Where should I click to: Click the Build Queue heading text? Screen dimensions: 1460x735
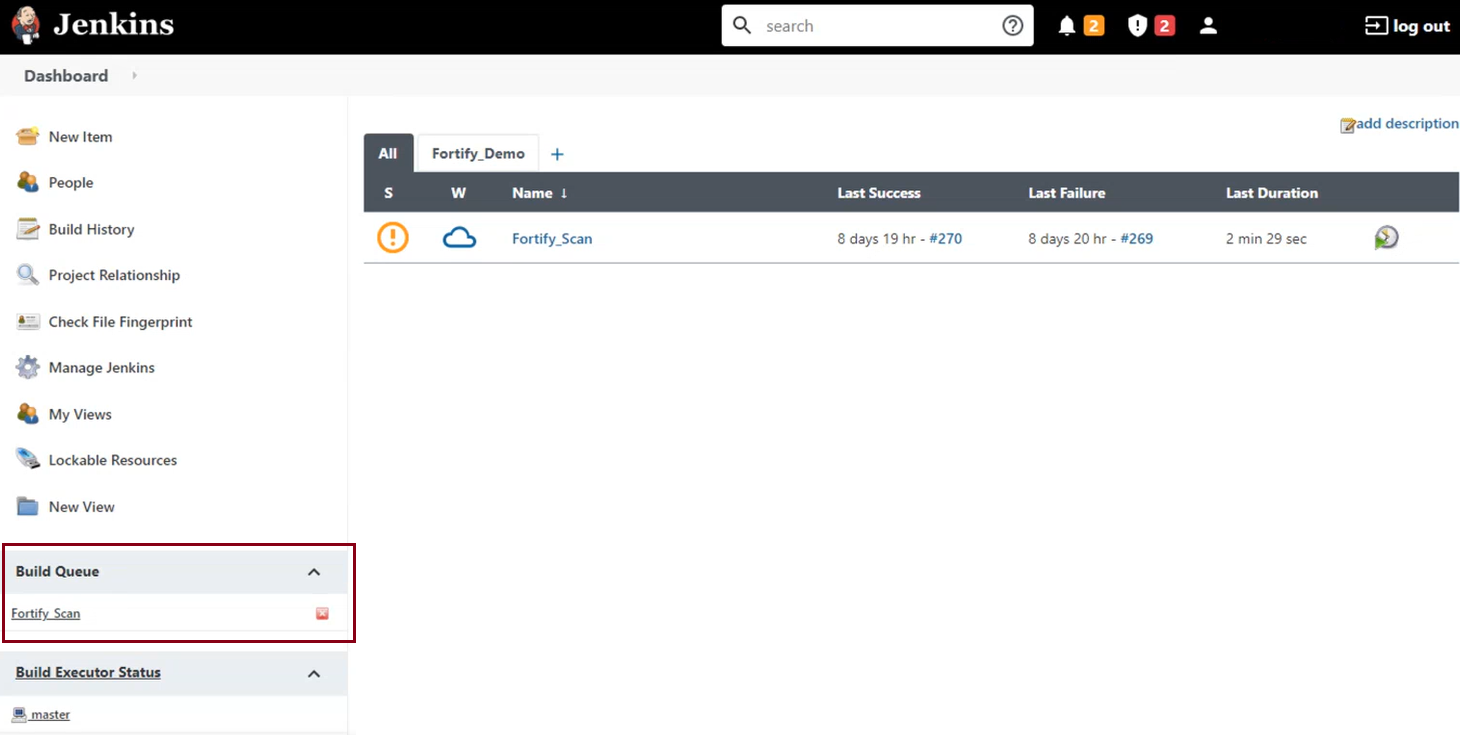coord(57,572)
